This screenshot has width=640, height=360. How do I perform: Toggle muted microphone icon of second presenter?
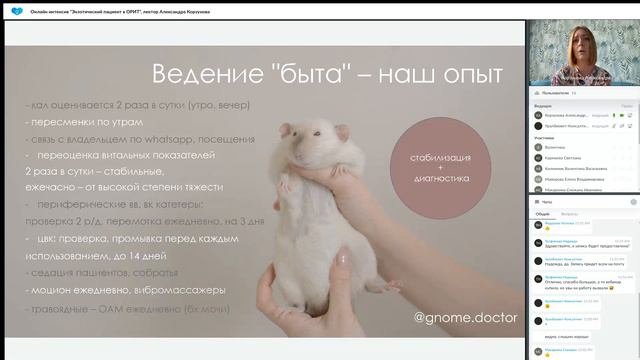point(614,126)
